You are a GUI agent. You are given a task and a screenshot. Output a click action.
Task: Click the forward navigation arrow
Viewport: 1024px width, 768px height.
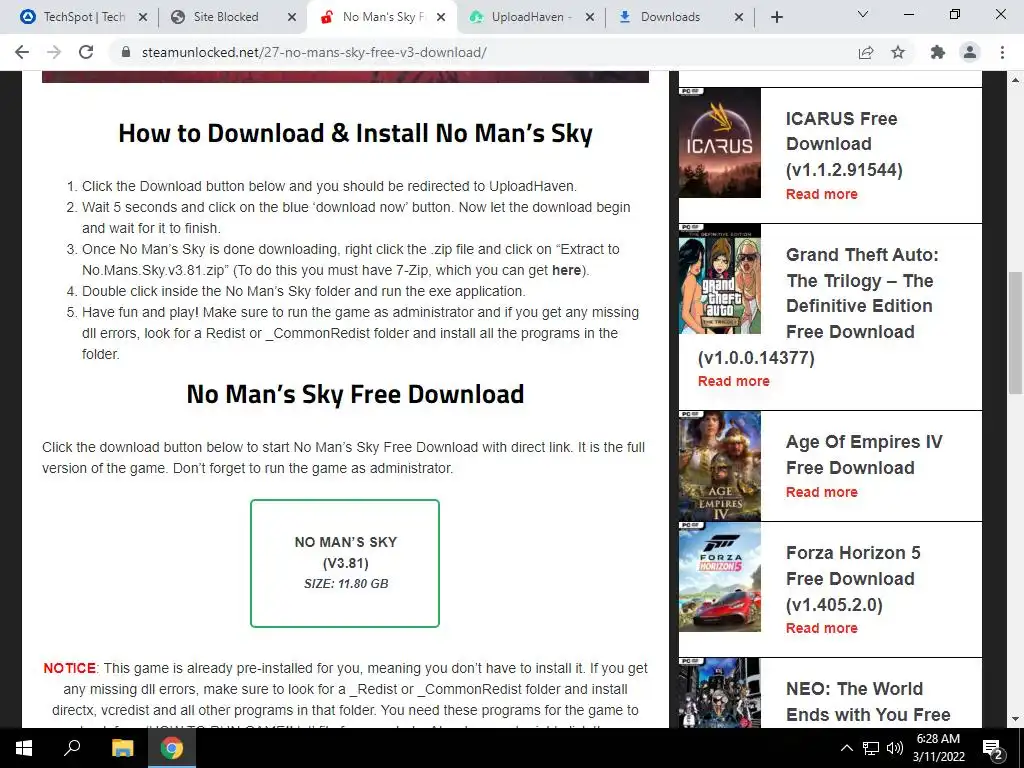pyautogui.click(x=54, y=52)
